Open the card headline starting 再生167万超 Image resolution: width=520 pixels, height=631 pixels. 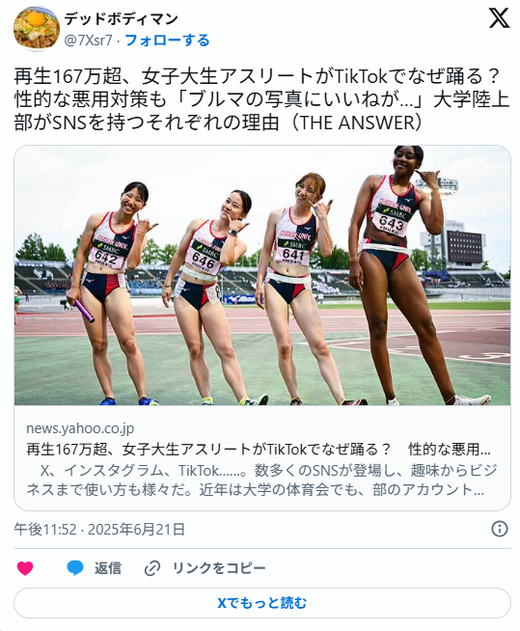tap(258, 449)
